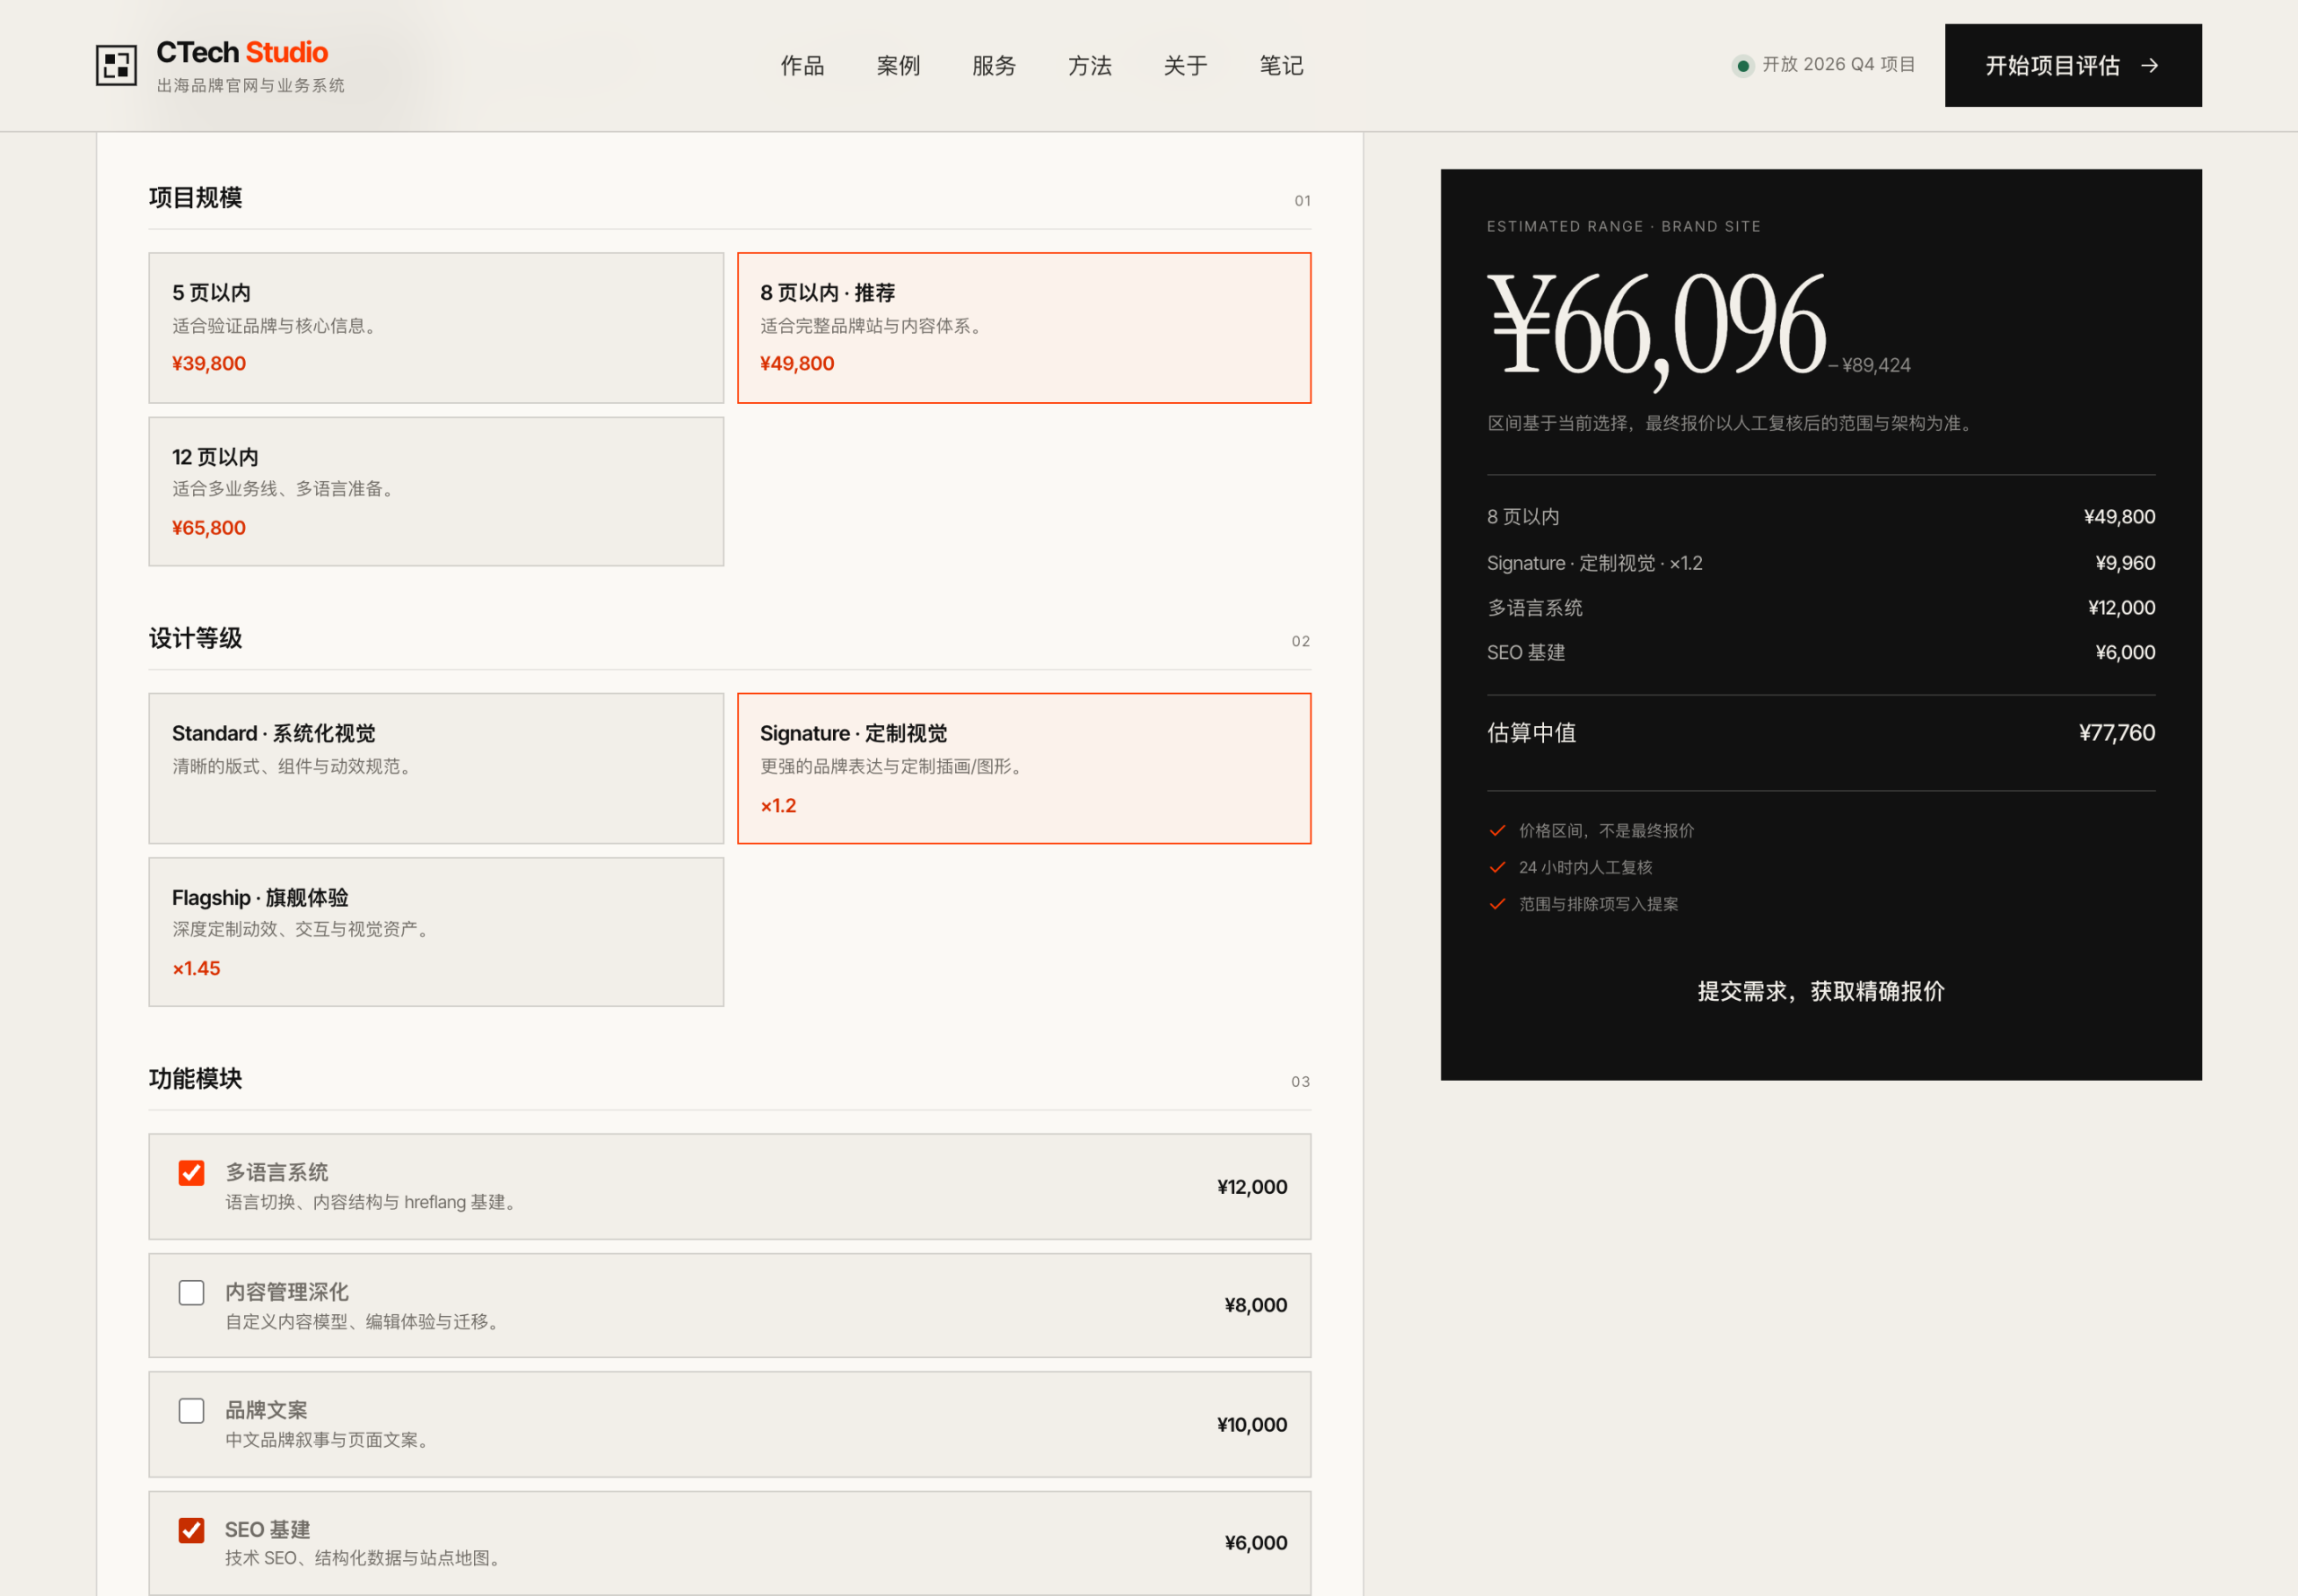
Task: Open the 方法 nav item
Action: pyautogui.click(x=1090, y=66)
